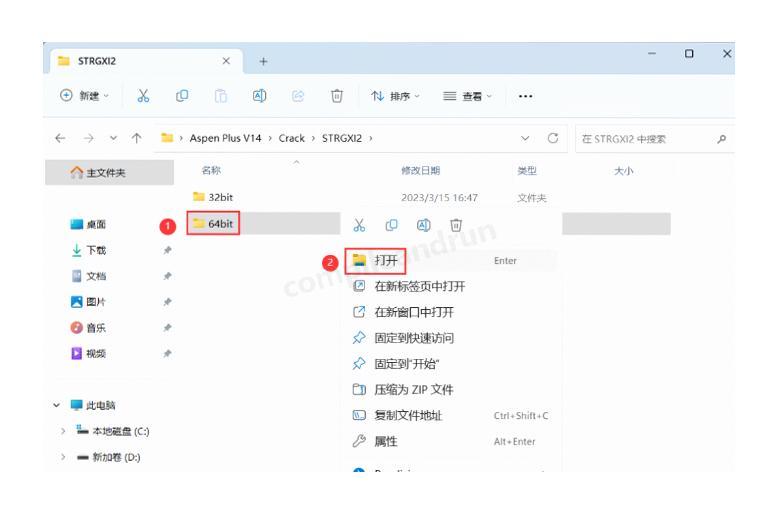Select 此电脑 in the sidebar

(93, 405)
